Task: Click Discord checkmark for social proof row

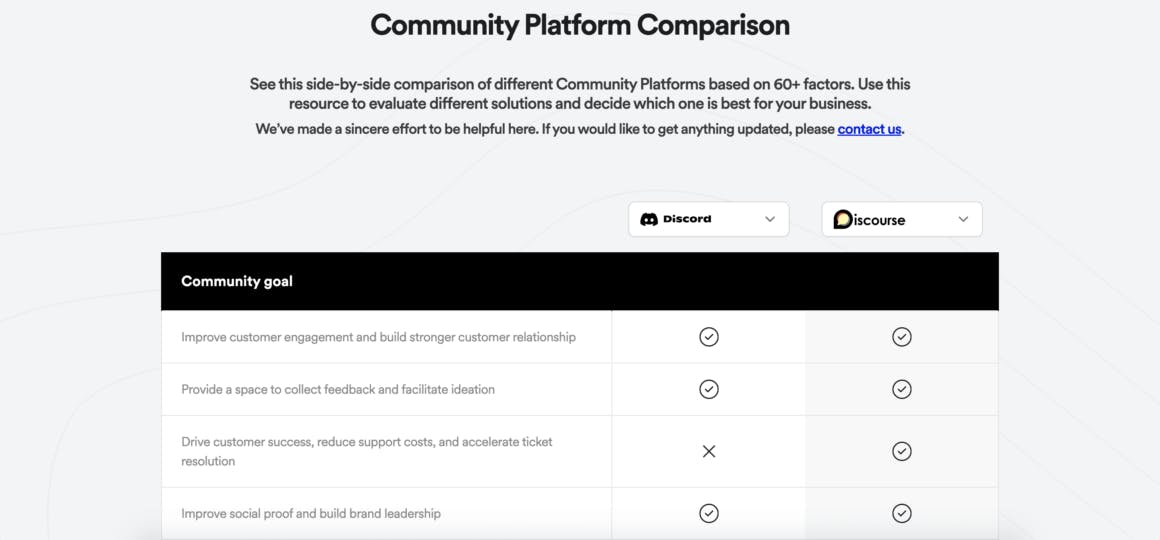Action: pos(709,513)
